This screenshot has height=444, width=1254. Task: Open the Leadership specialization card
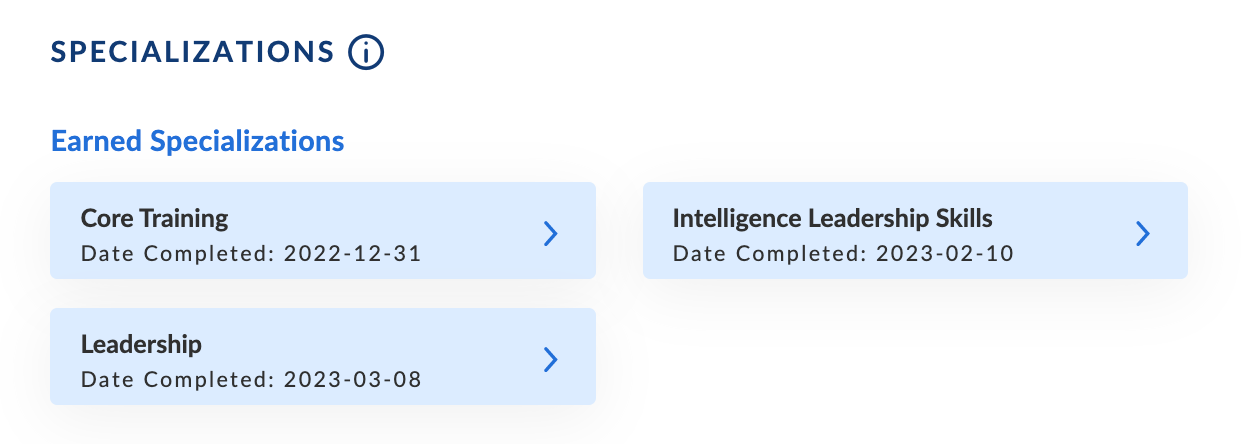coord(322,356)
